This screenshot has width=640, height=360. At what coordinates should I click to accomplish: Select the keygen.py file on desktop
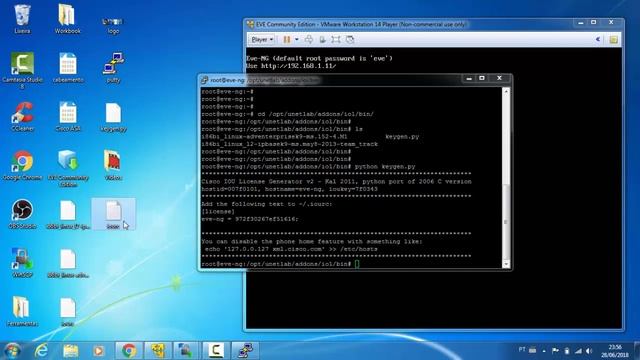click(113, 118)
